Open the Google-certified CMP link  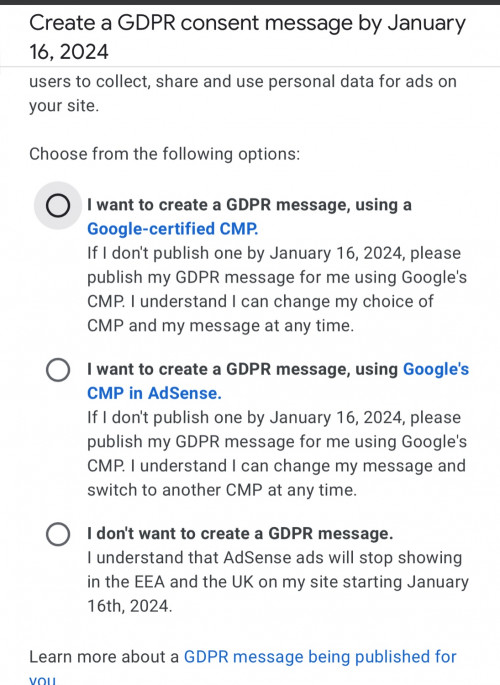pos(172,229)
